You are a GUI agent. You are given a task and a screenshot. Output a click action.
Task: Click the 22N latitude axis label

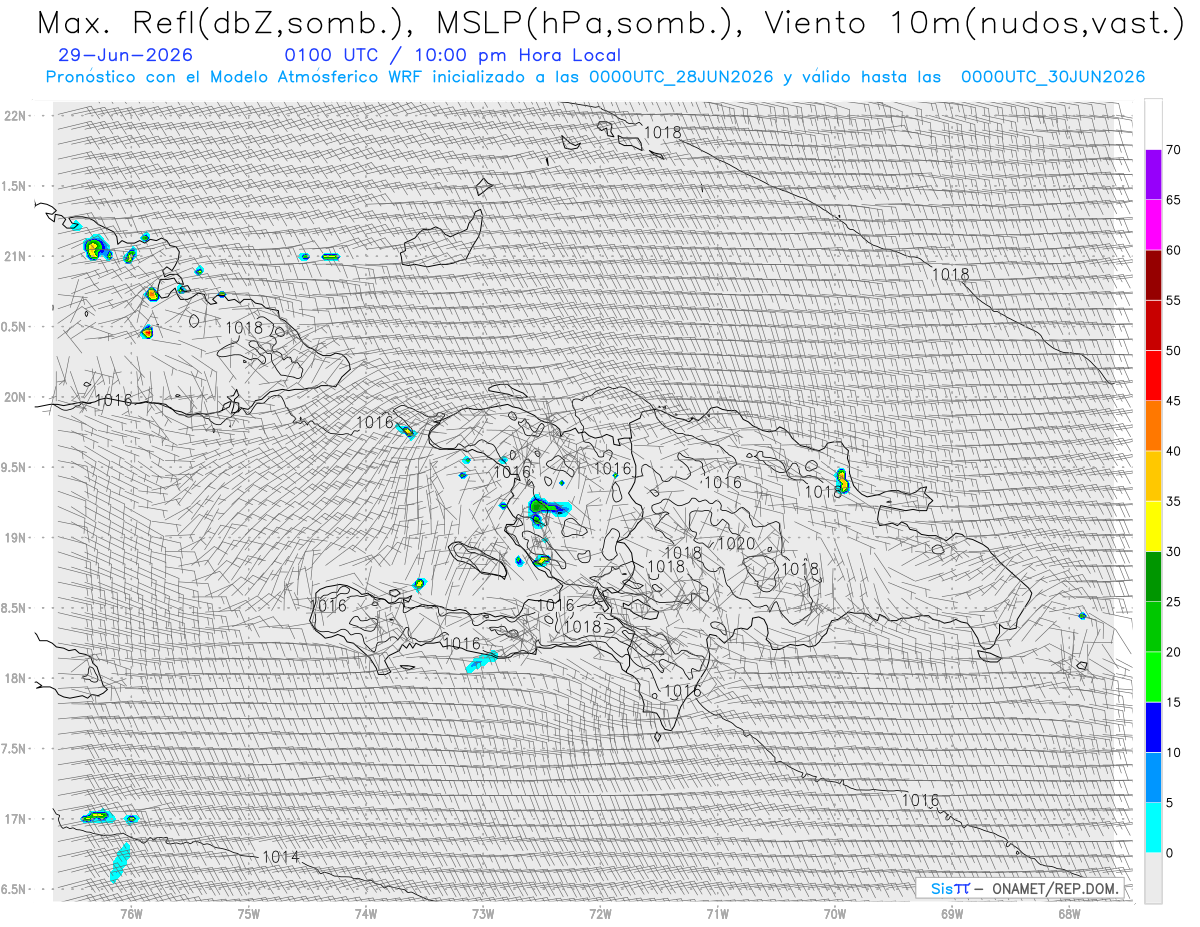click(x=15, y=115)
